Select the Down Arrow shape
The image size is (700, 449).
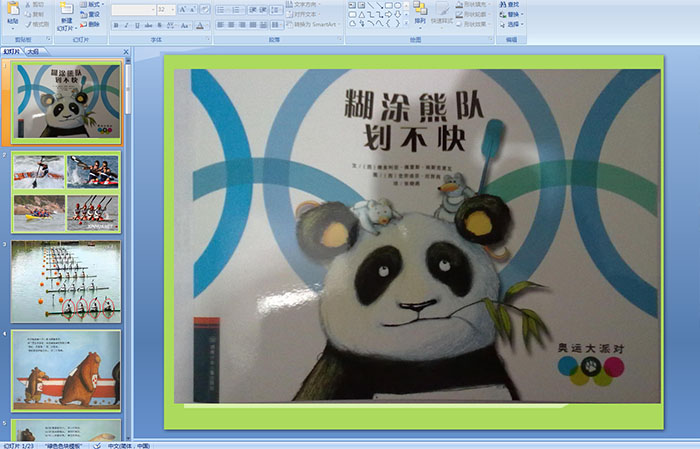point(397,14)
